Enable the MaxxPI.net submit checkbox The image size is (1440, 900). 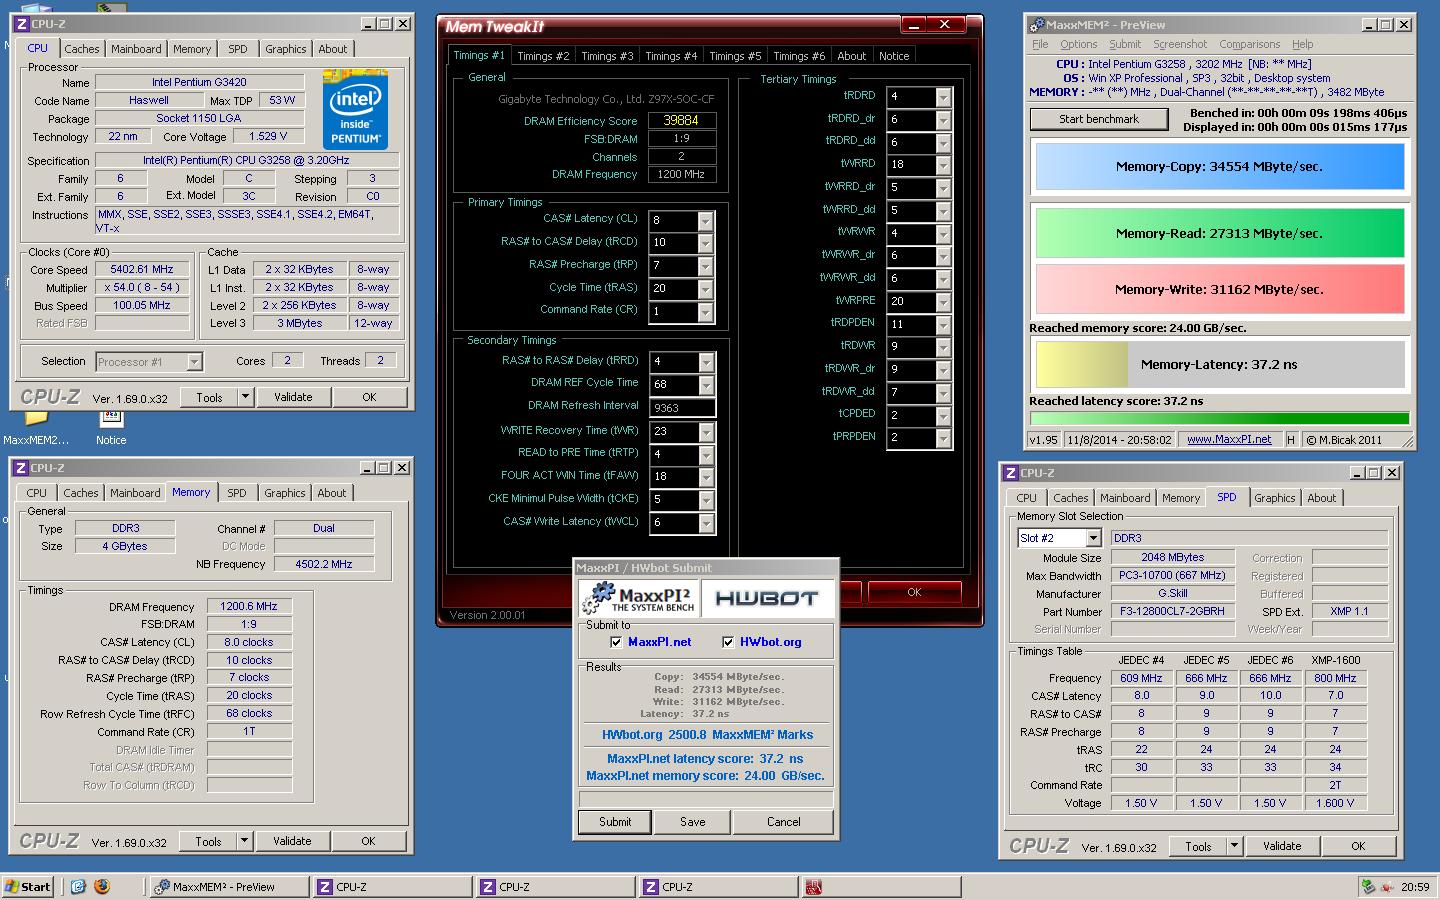pos(616,642)
